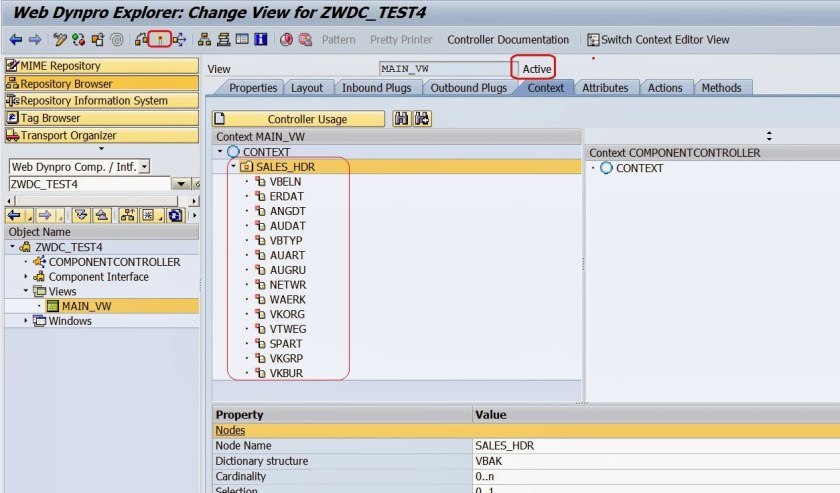Expand the Component Interface node
This screenshot has width=840, height=493.
[25, 277]
